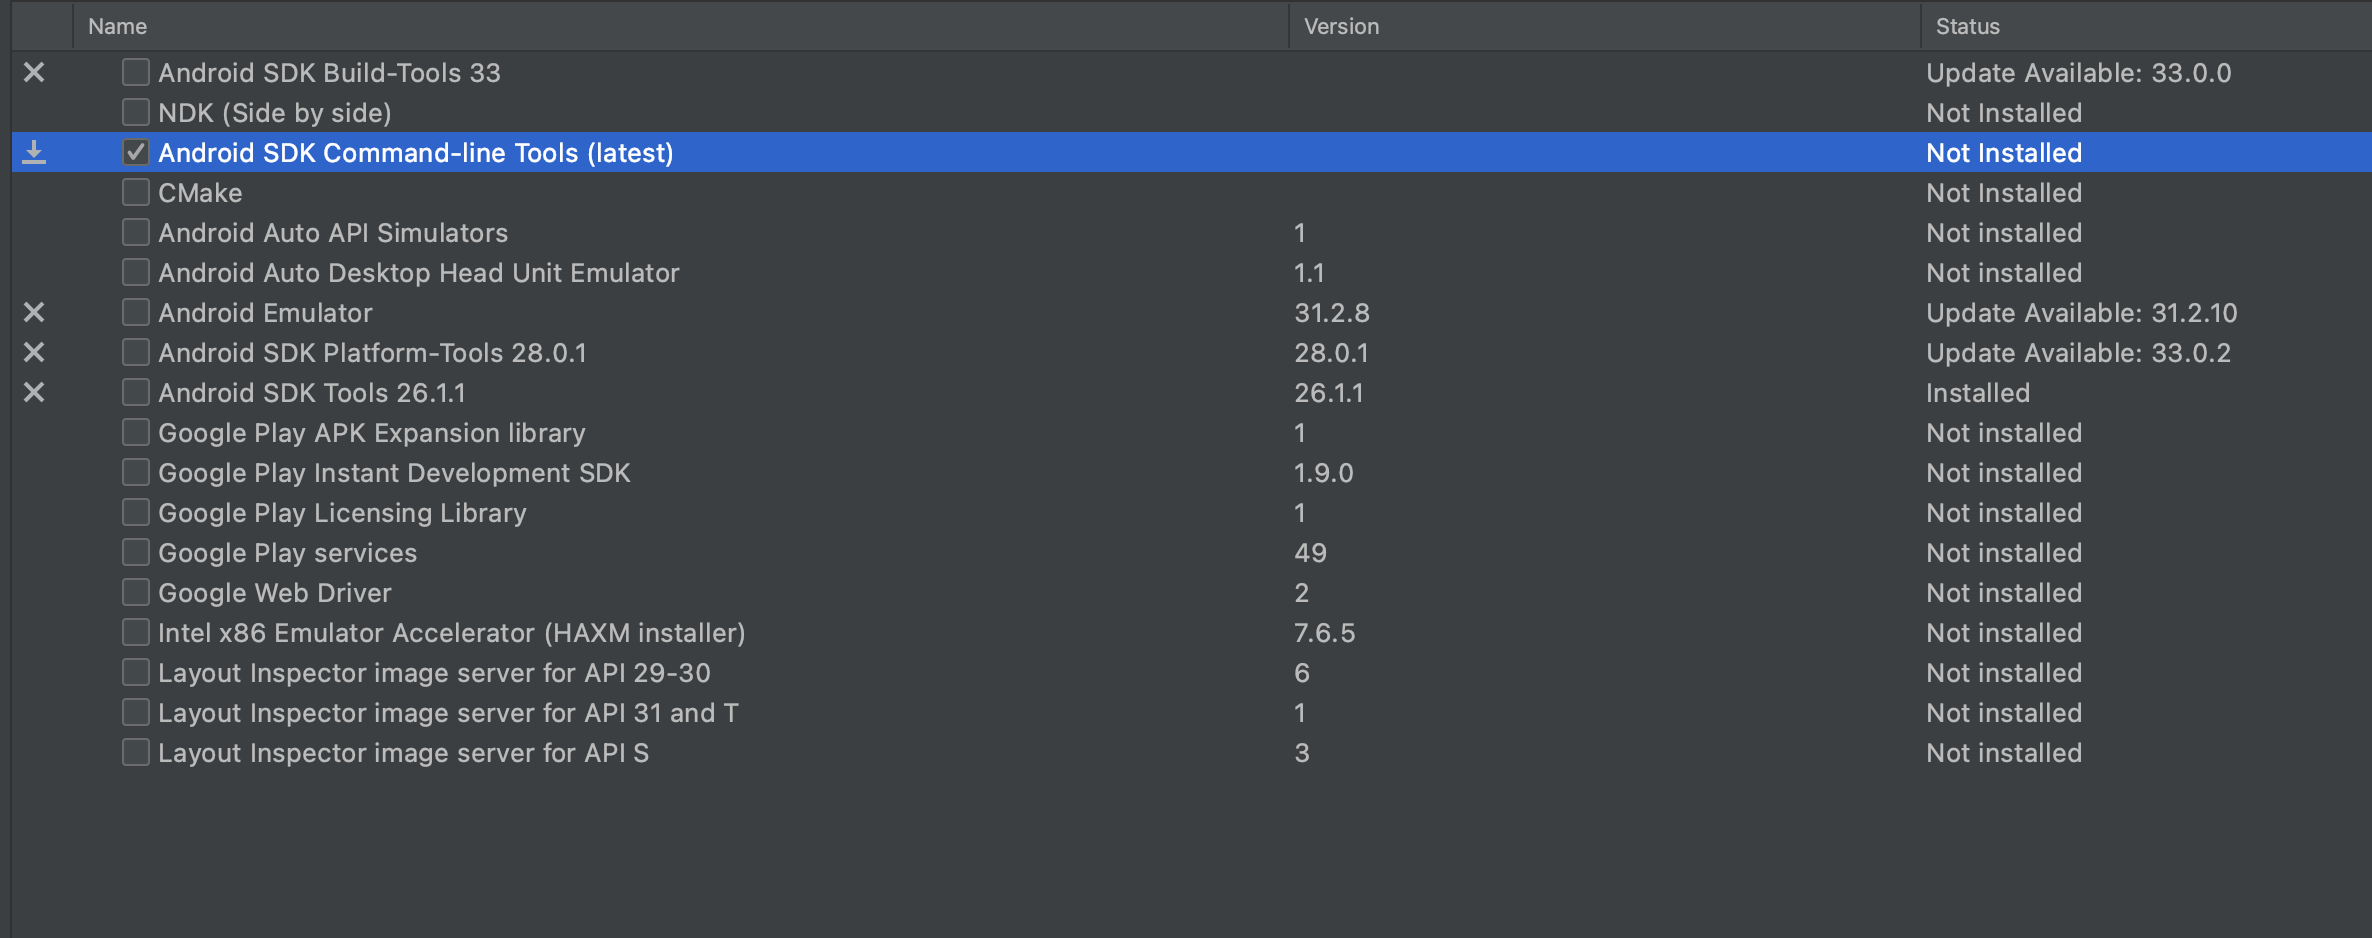The height and width of the screenshot is (938, 2372).
Task: Toggle the Android SDK Tools 26.1.1 checkbox
Action: (x=136, y=392)
